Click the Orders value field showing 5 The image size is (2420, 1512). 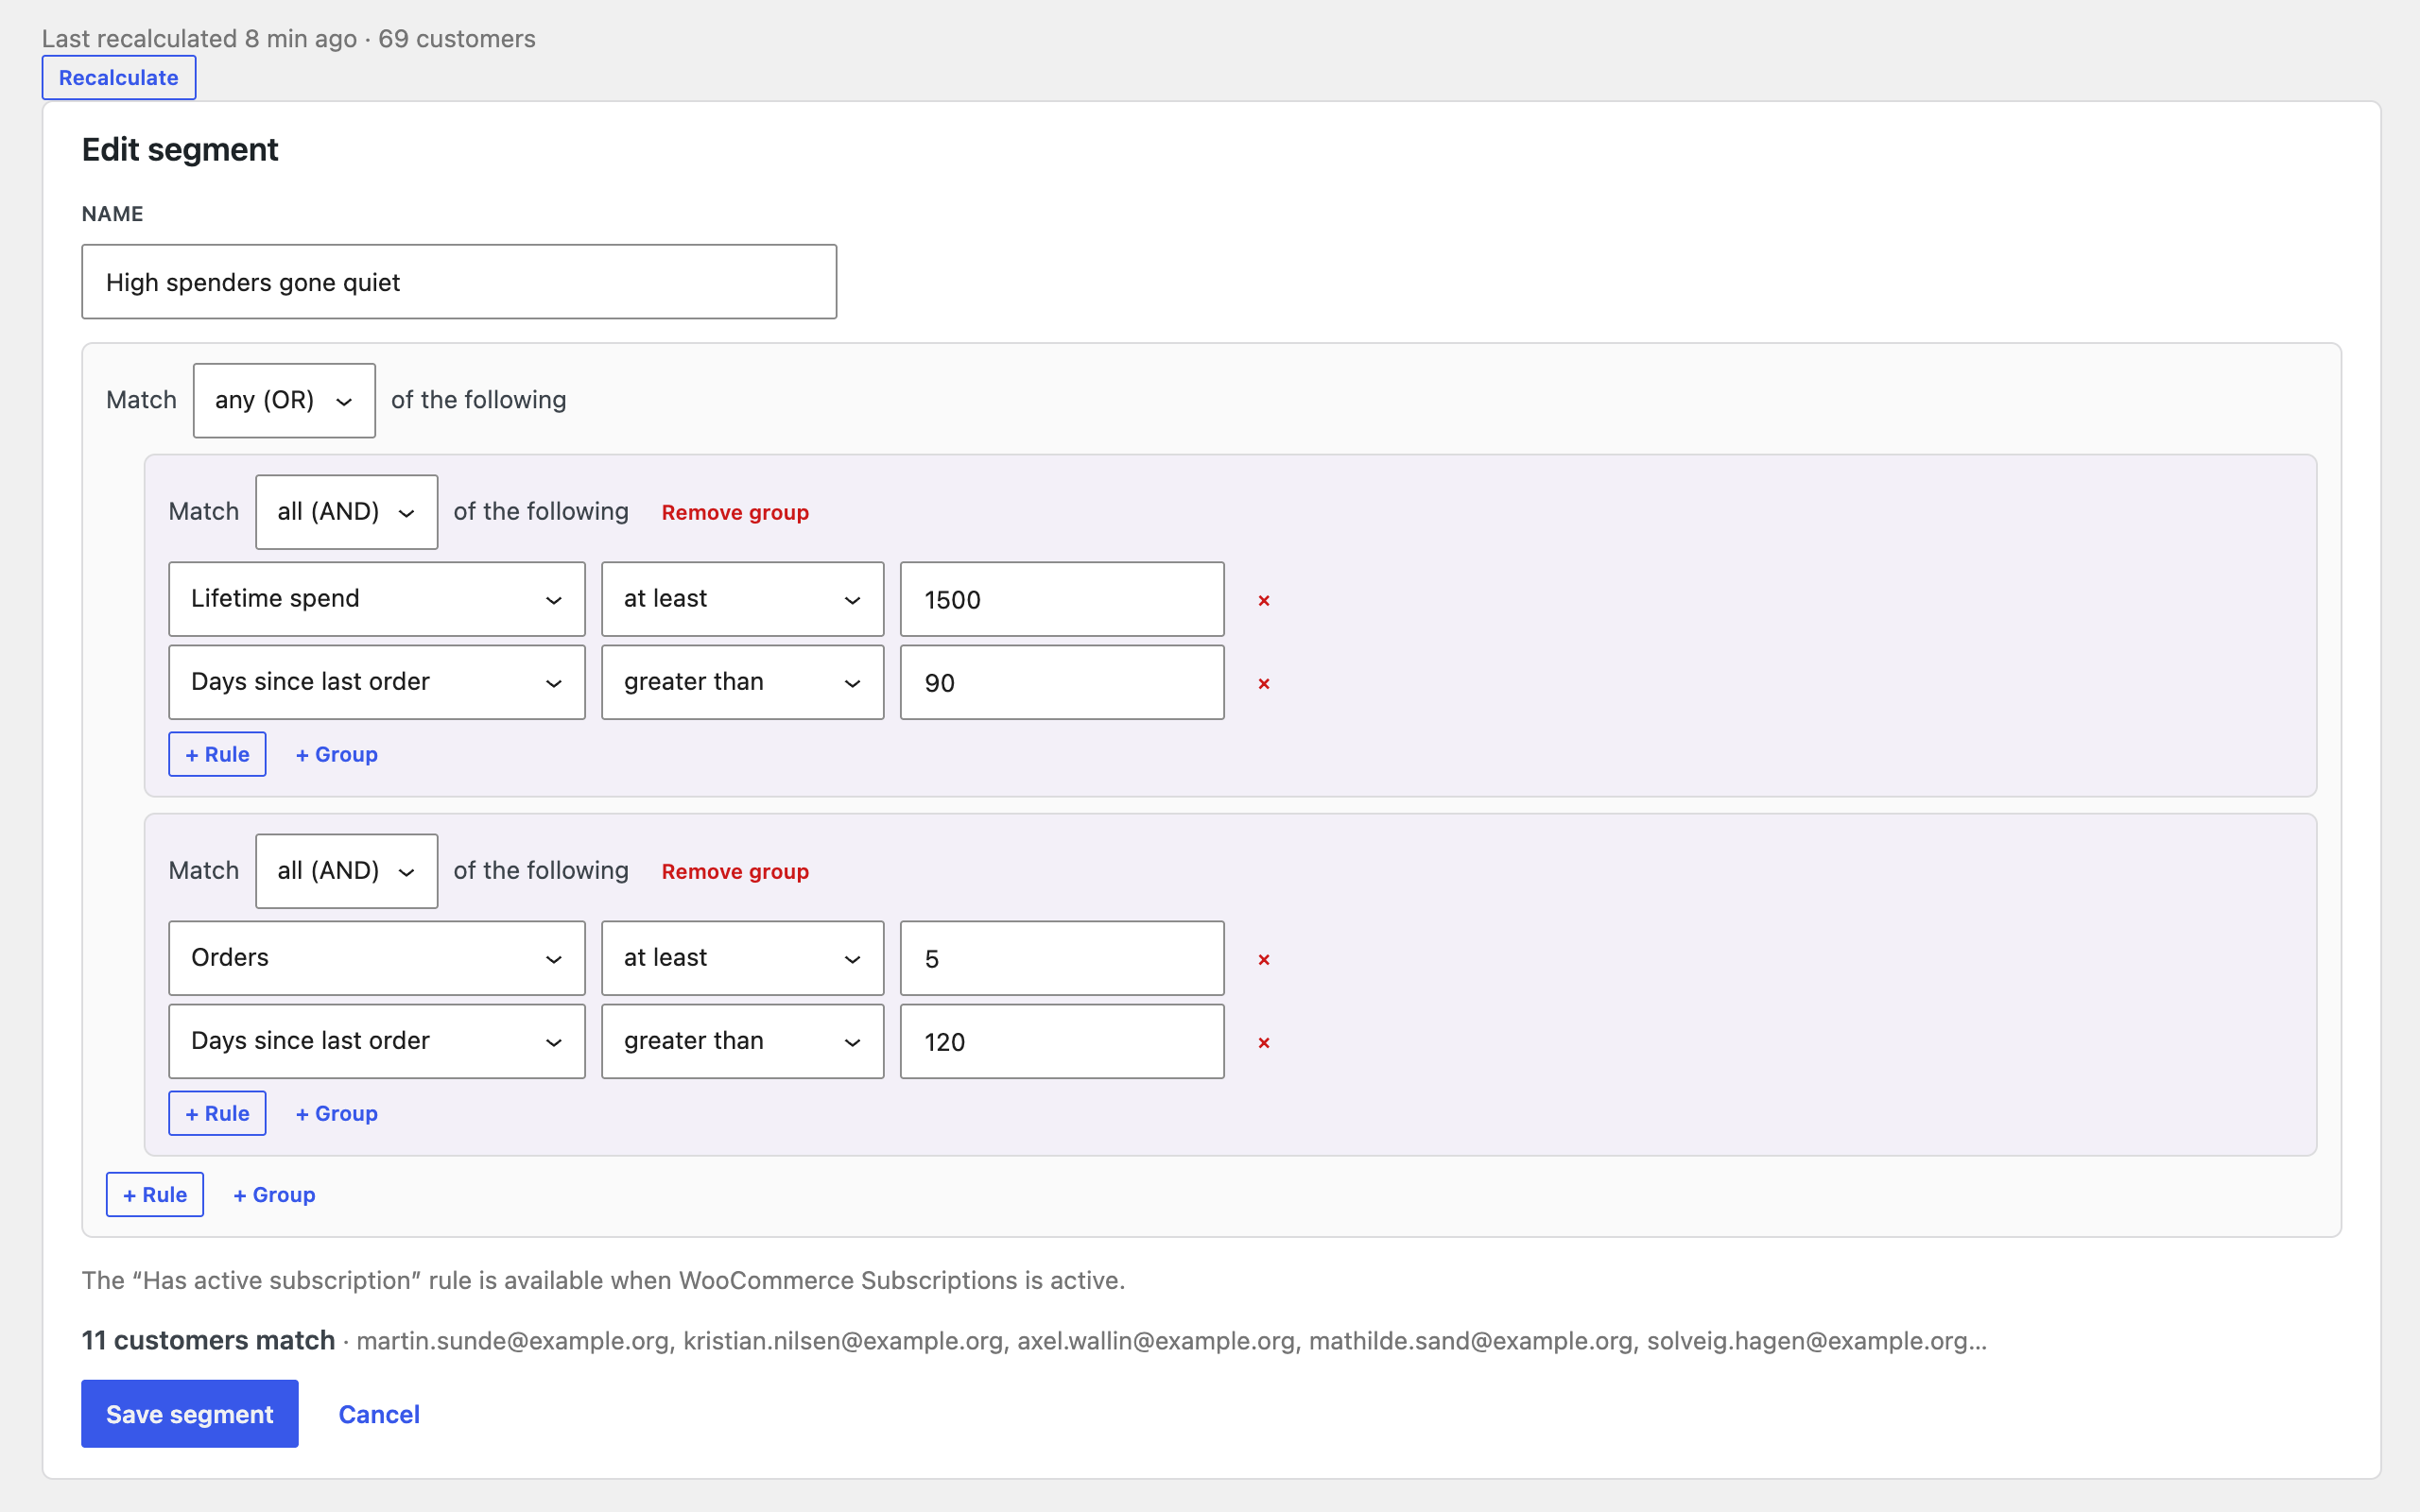tap(1062, 958)
